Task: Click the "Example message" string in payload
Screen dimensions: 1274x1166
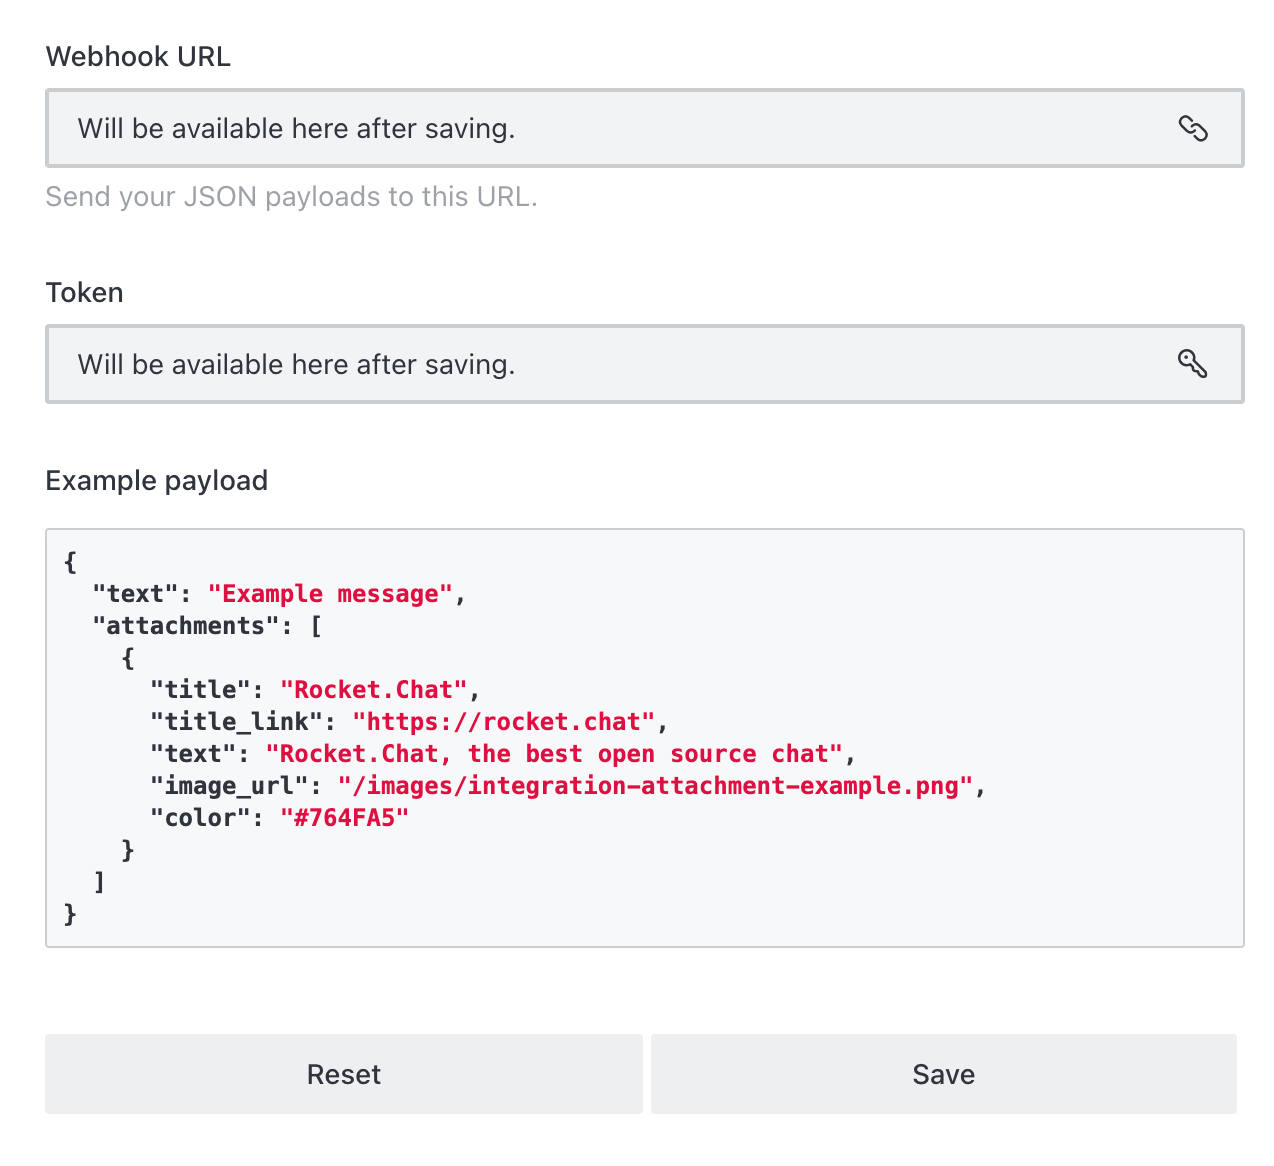Action: coord(330,594)
